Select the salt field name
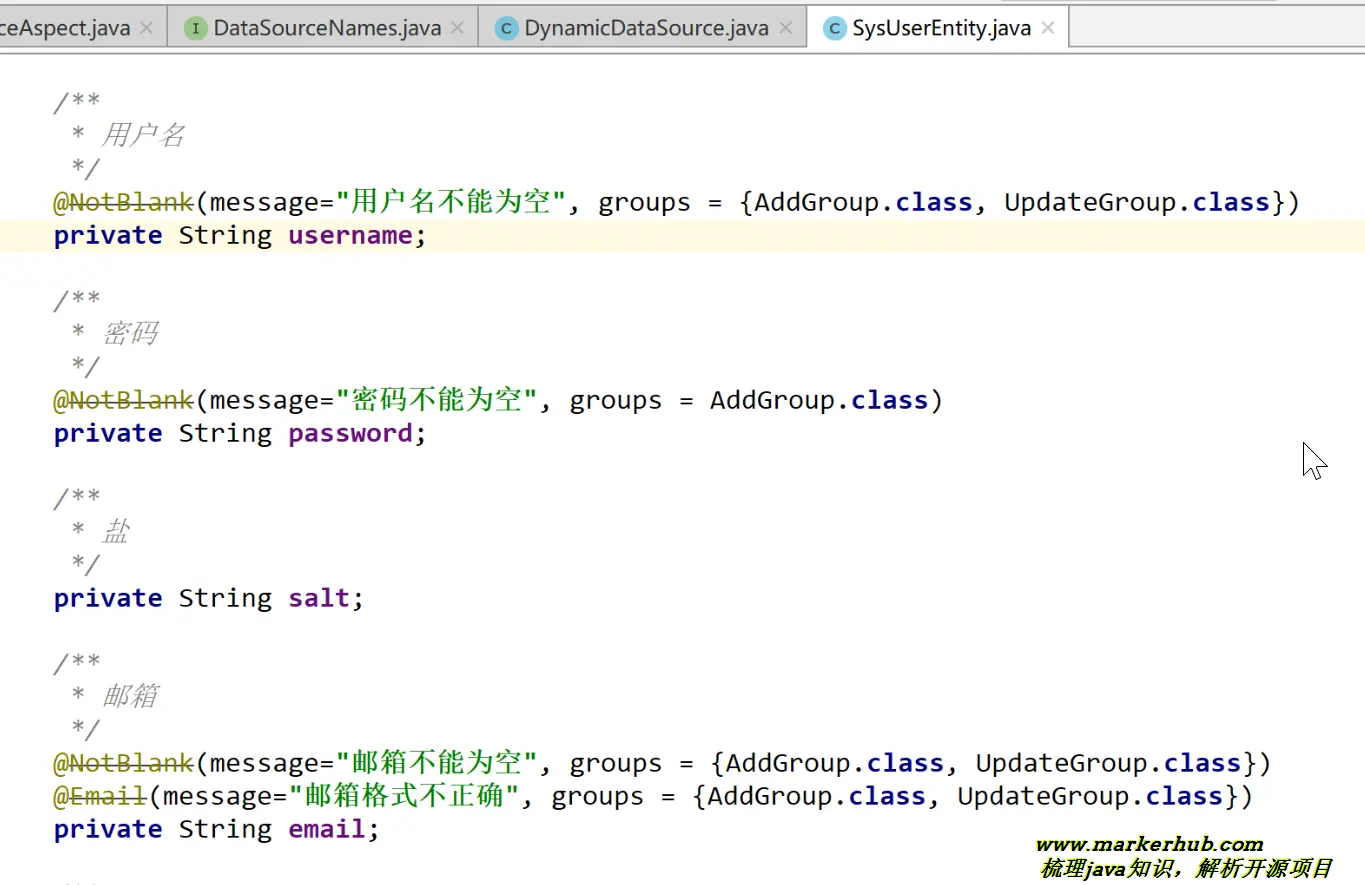Viewport: 1365px width, 885px height. pyautogui.click(x=318, y=597)
